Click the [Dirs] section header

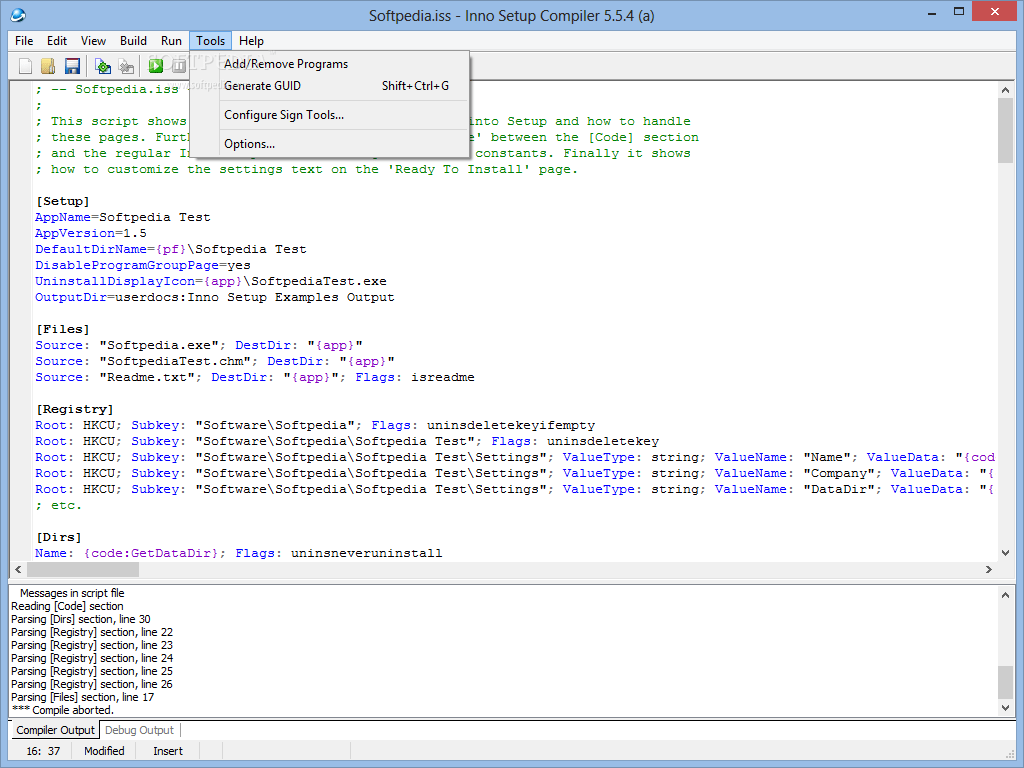pyautogui.click(x=59, y=537)
